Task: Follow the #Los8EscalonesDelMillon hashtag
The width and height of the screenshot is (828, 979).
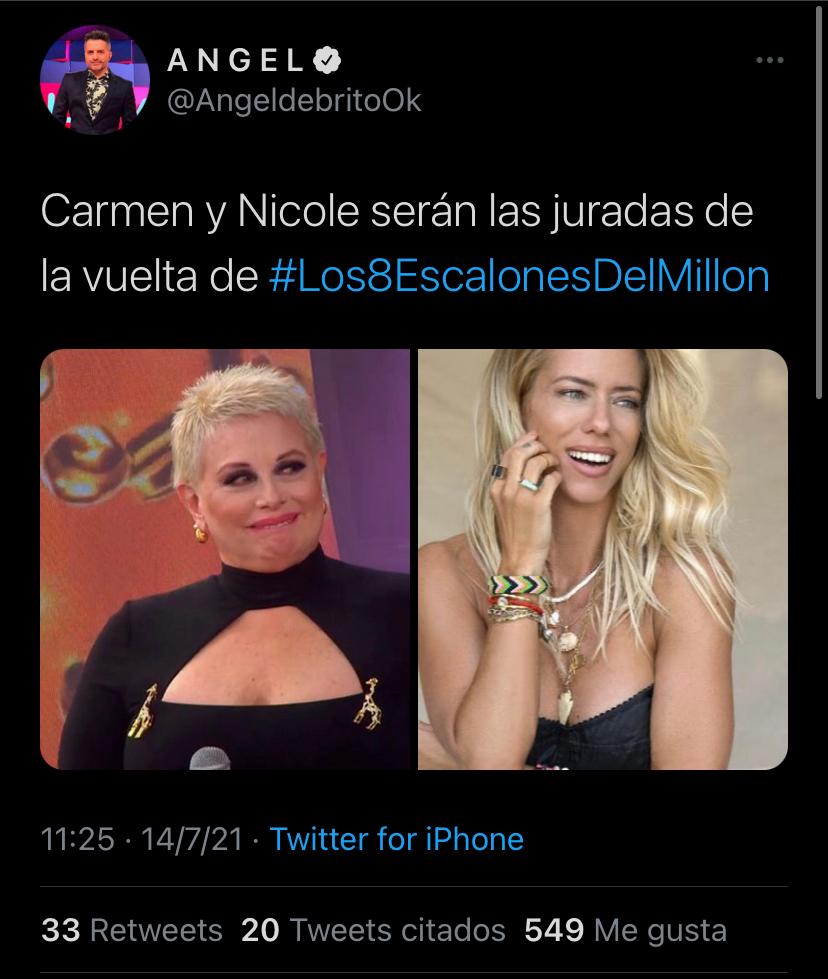Action: click(519, 276)
